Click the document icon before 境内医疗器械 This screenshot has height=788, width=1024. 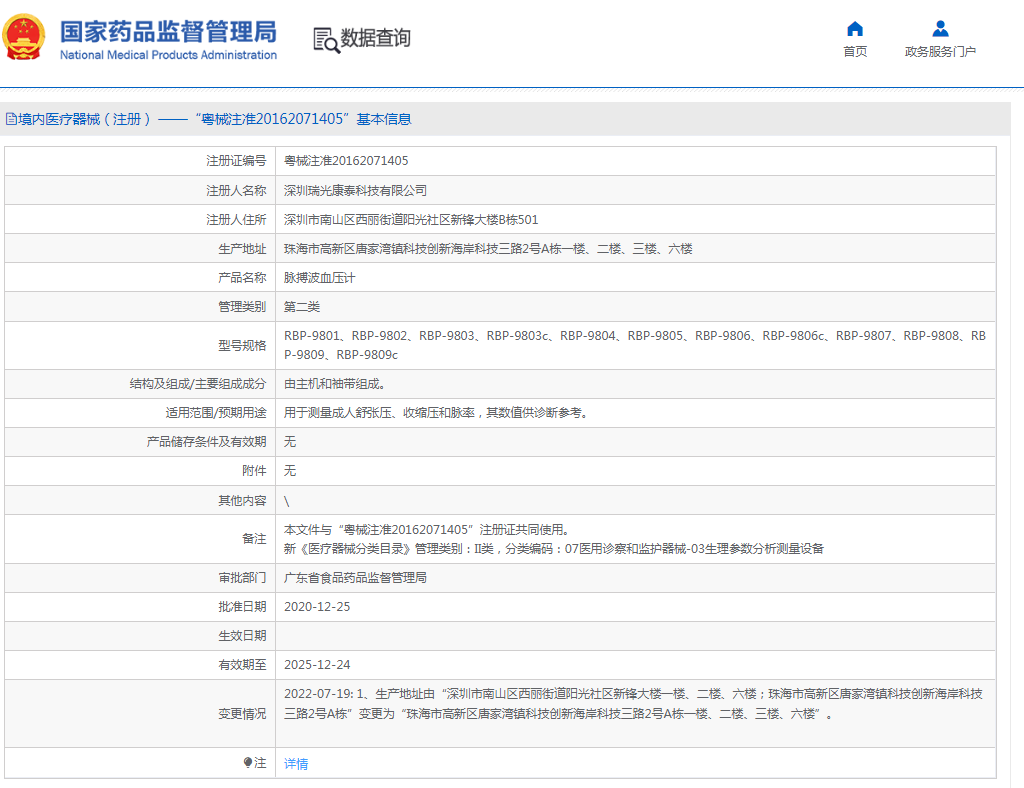click(x=11, y=119)
